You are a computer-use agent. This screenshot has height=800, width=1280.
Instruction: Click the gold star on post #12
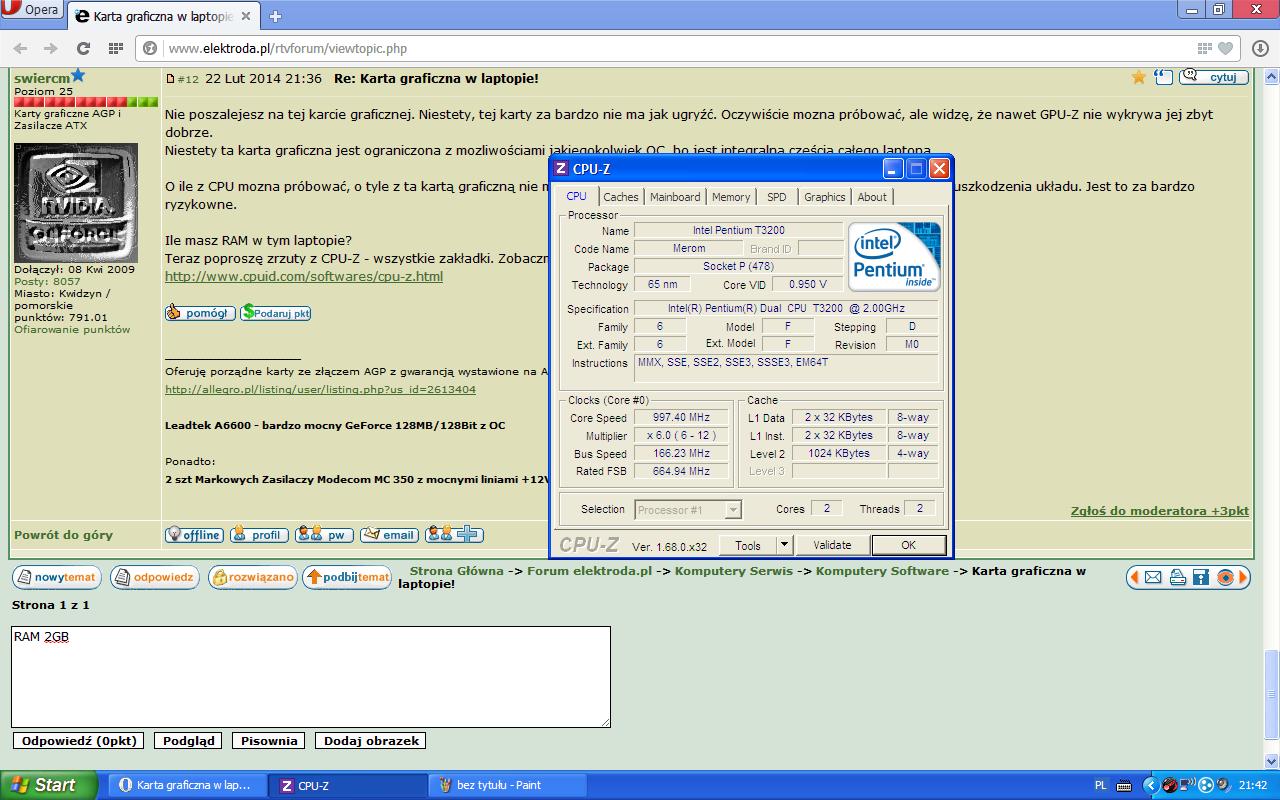[1138, 77]
